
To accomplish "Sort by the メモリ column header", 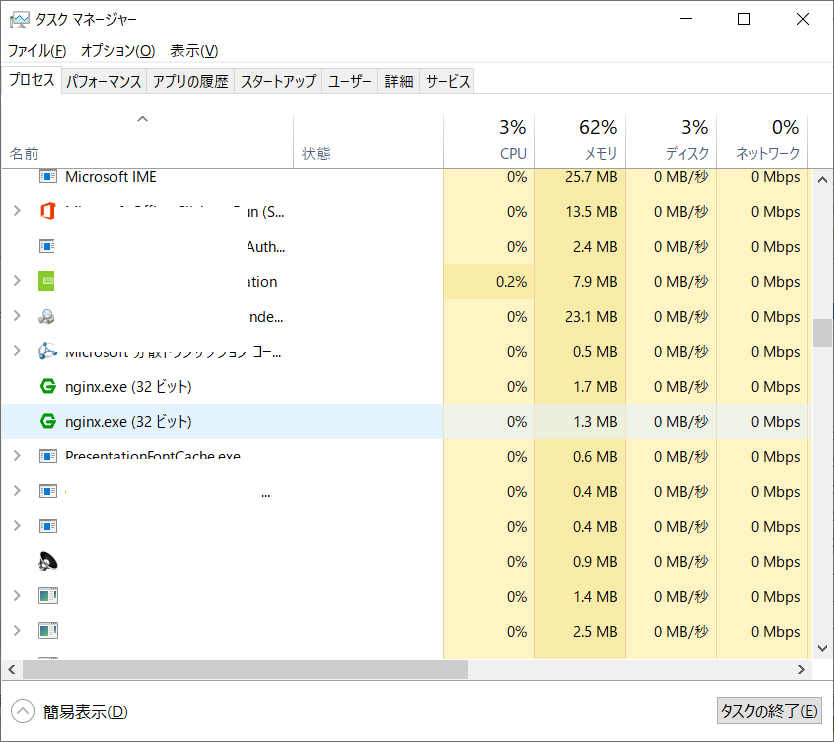I will (x=580, y=141).
